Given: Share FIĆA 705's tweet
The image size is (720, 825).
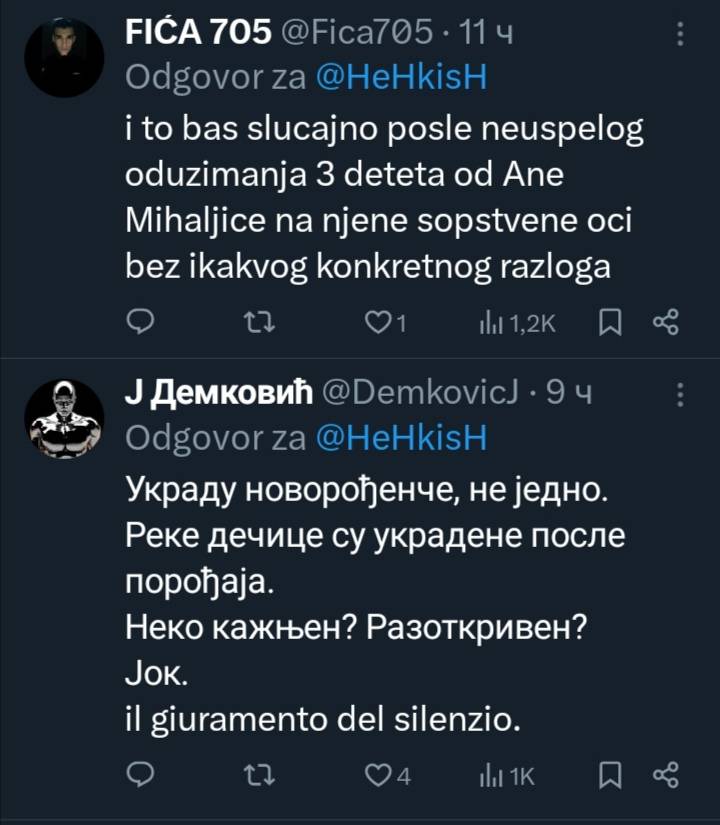Looking at the screenshot, I should pyautogui.click(x=666, y=321).
